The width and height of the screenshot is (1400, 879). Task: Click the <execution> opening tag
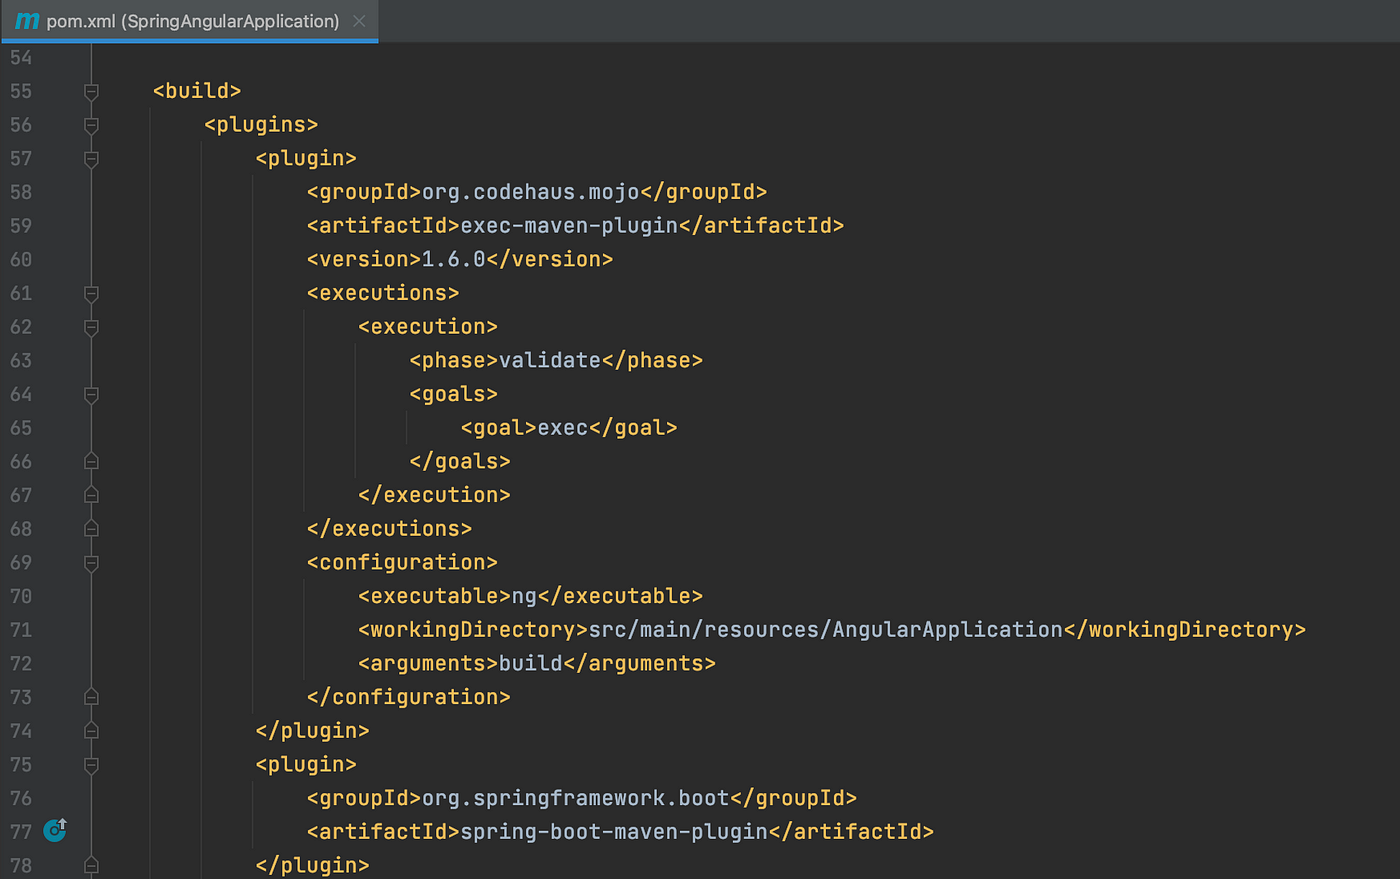[428, 327]
